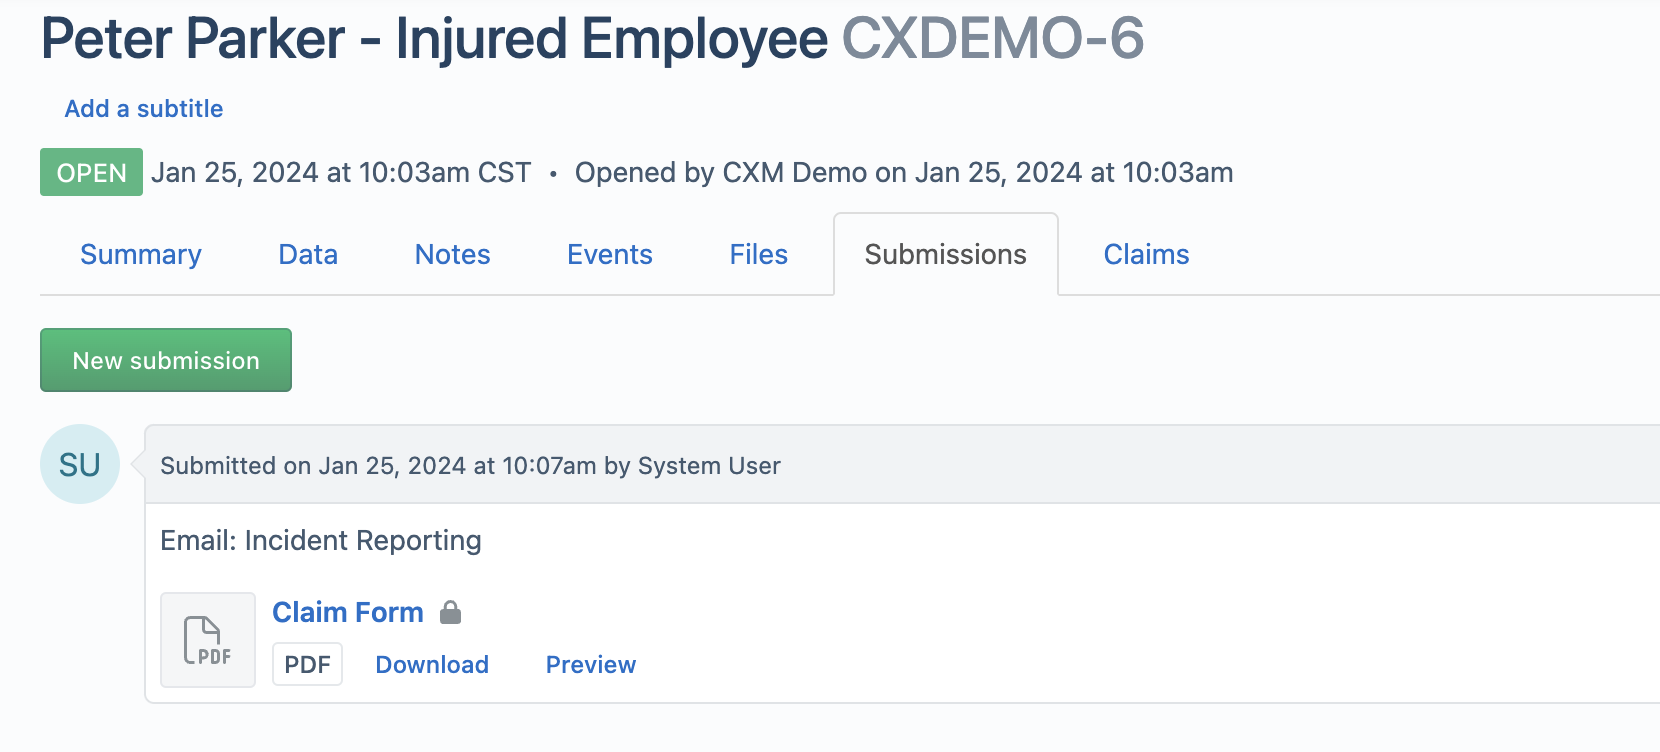Viewport: 1660px width, 752px height.
Task: Switch to the Data tab
Action: (x=308, y=254)
